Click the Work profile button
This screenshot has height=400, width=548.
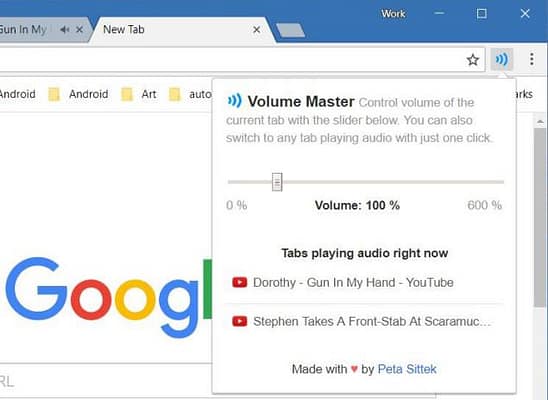[393, 14]
